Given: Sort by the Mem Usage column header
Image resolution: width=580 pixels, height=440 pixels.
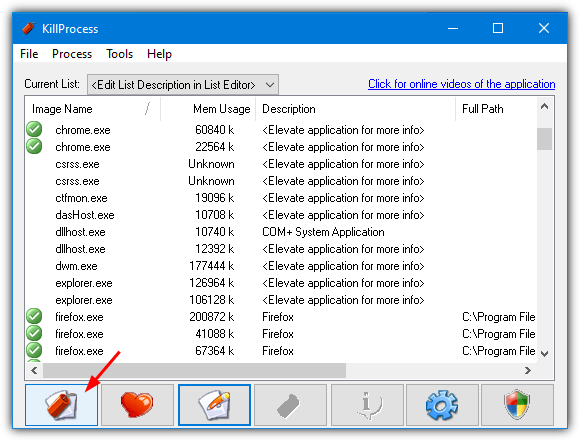Looking at the screenshot, I should 208,109.
